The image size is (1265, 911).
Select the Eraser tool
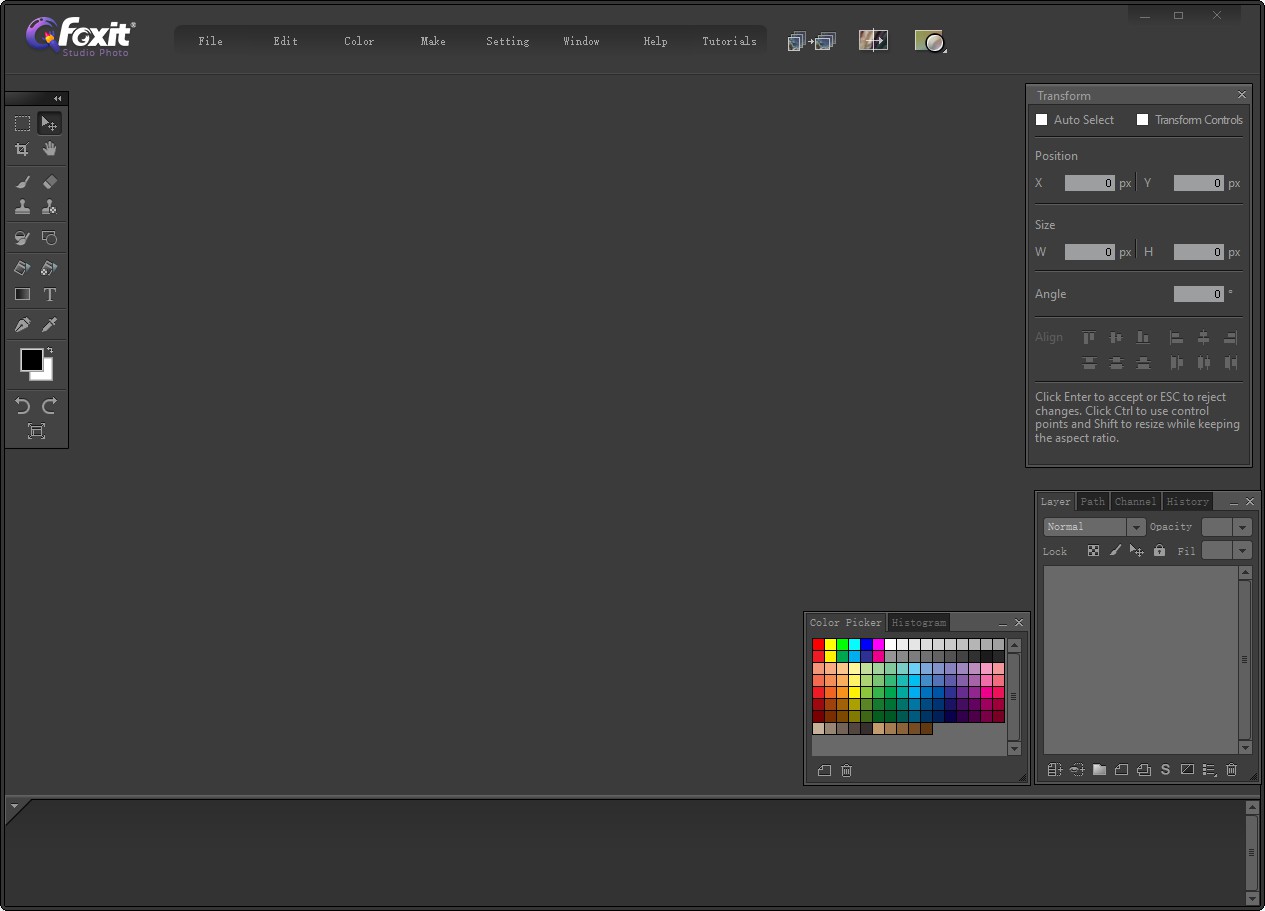tap(51, 181)
